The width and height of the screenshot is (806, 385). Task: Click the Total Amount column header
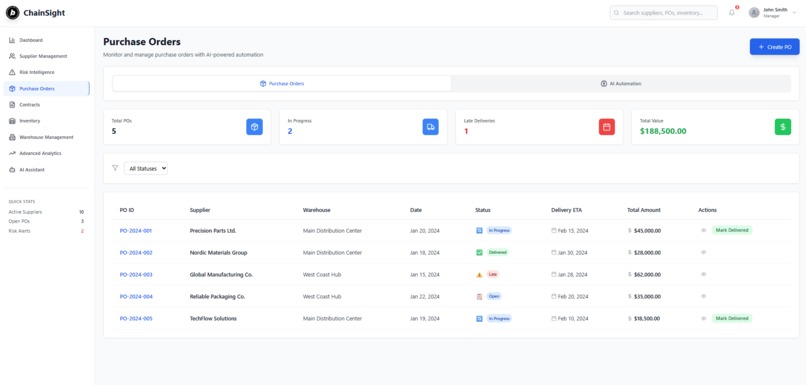coord(644,210)
